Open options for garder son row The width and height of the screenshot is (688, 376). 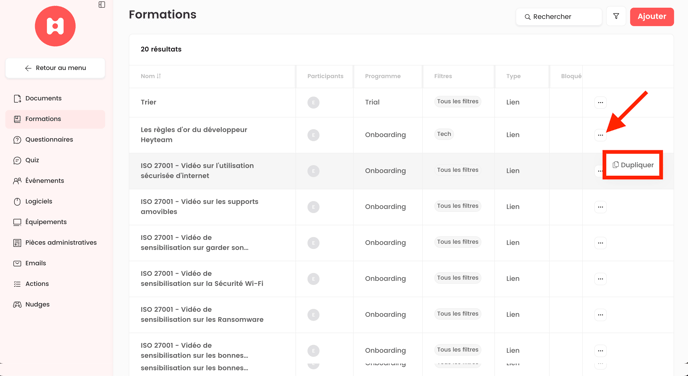(600, 243)
